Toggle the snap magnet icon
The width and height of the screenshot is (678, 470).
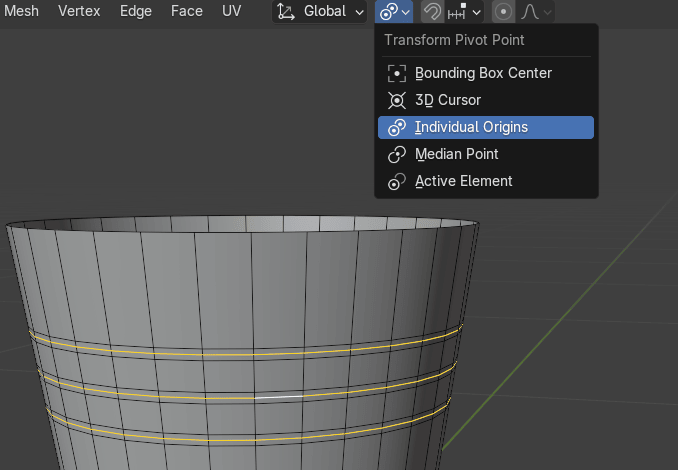tap(431, 12)
